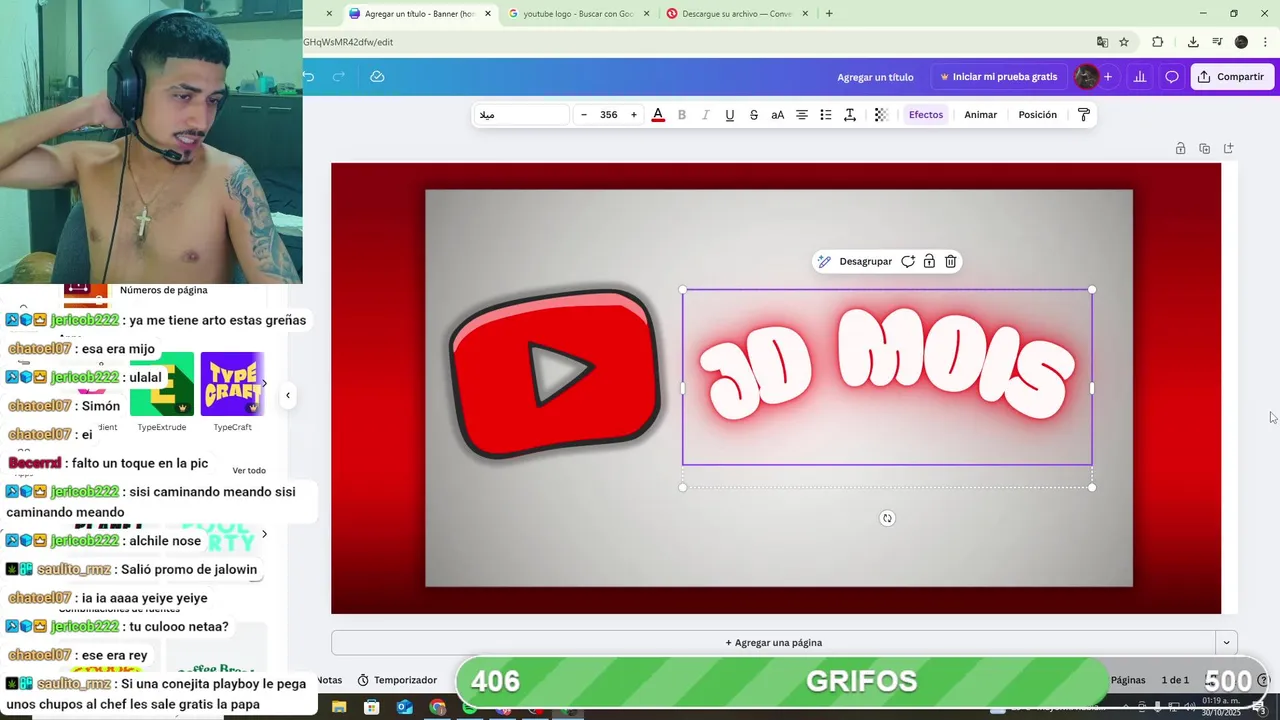Select the TypeCraft app thumbnail
The width and height of the screenshot is (1280, 720).
tap(232, 384)
